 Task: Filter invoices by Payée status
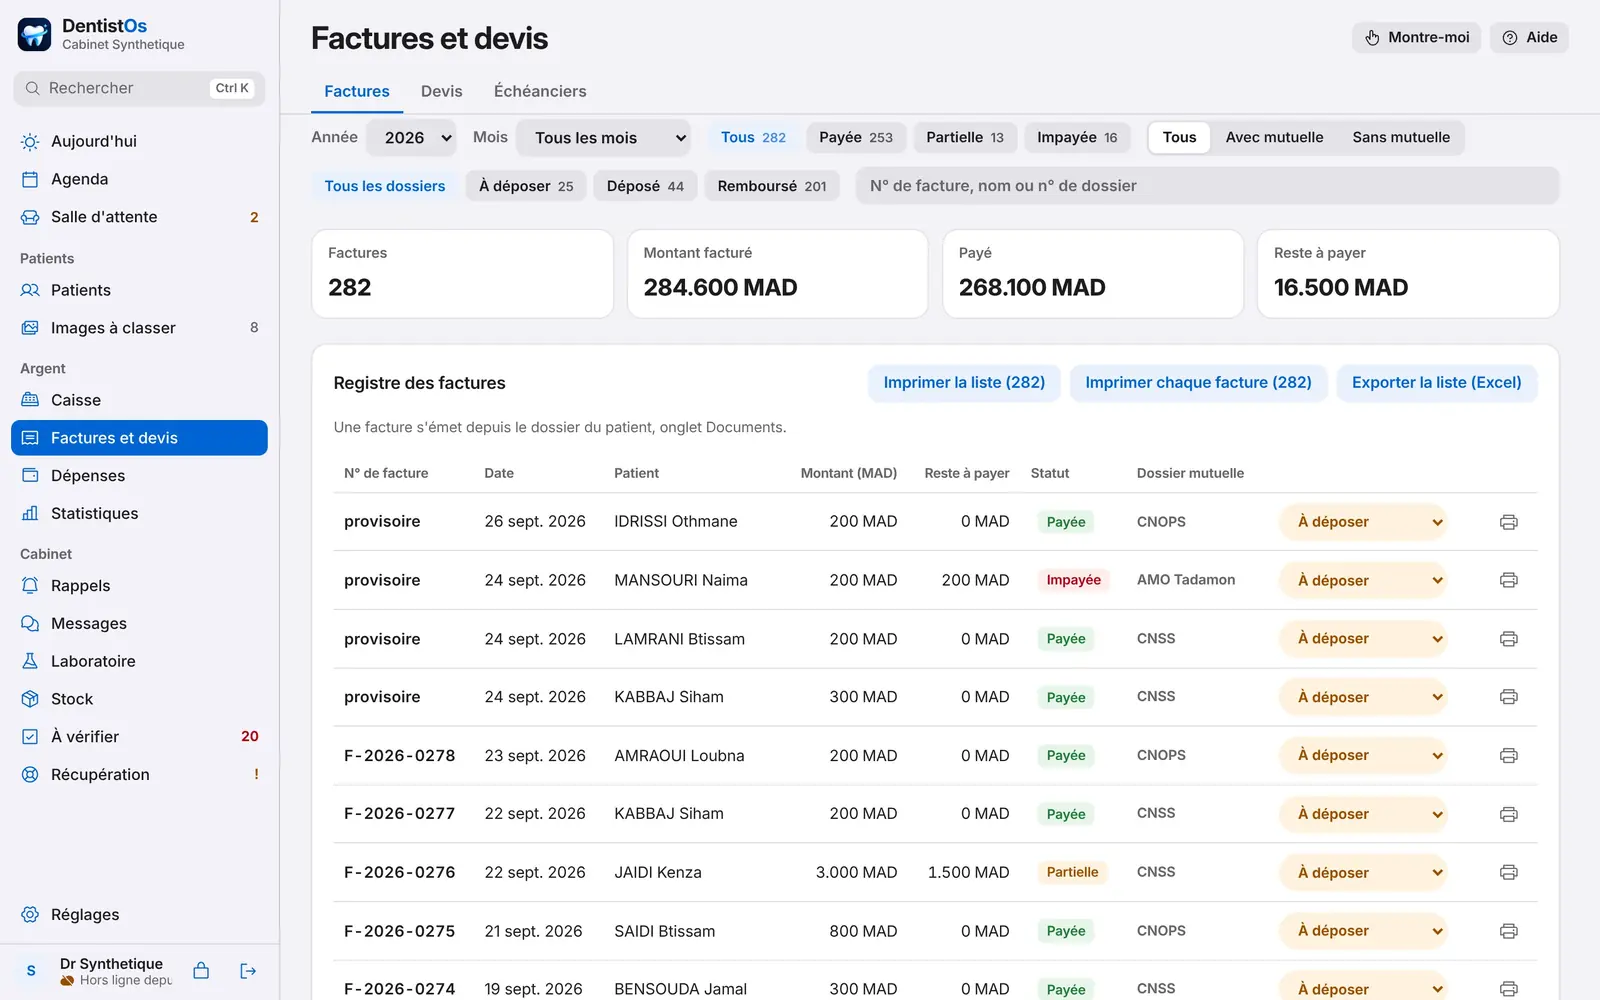tap(856, 137)
